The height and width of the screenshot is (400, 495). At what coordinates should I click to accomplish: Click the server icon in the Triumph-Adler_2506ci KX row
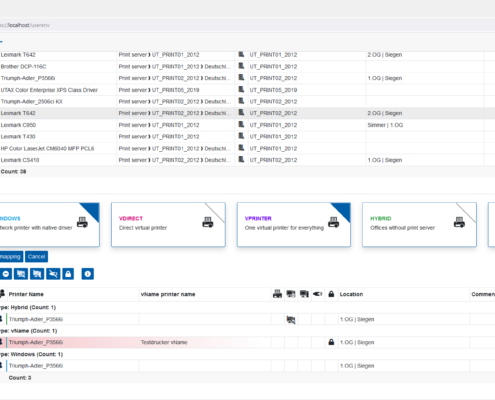pyautogui.click(x=241, y=101)
